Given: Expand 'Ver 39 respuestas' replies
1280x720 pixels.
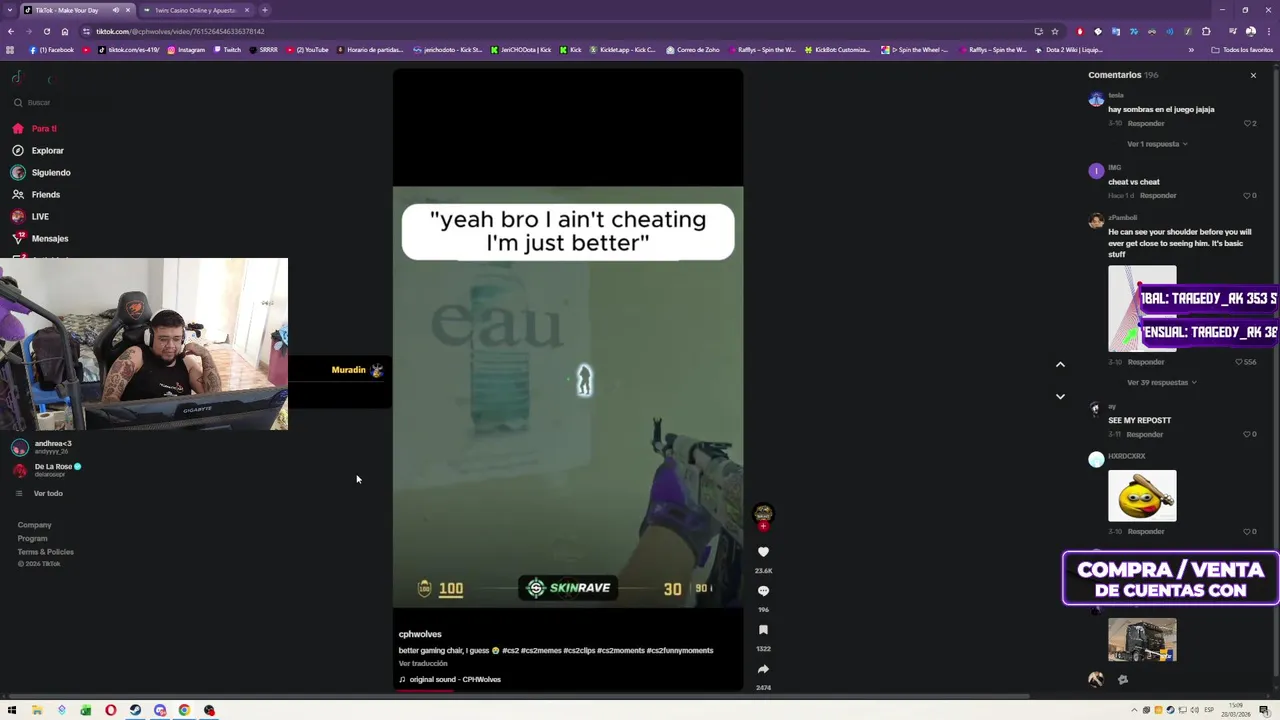Looking at the screenshot, I should pos(1161,382).
